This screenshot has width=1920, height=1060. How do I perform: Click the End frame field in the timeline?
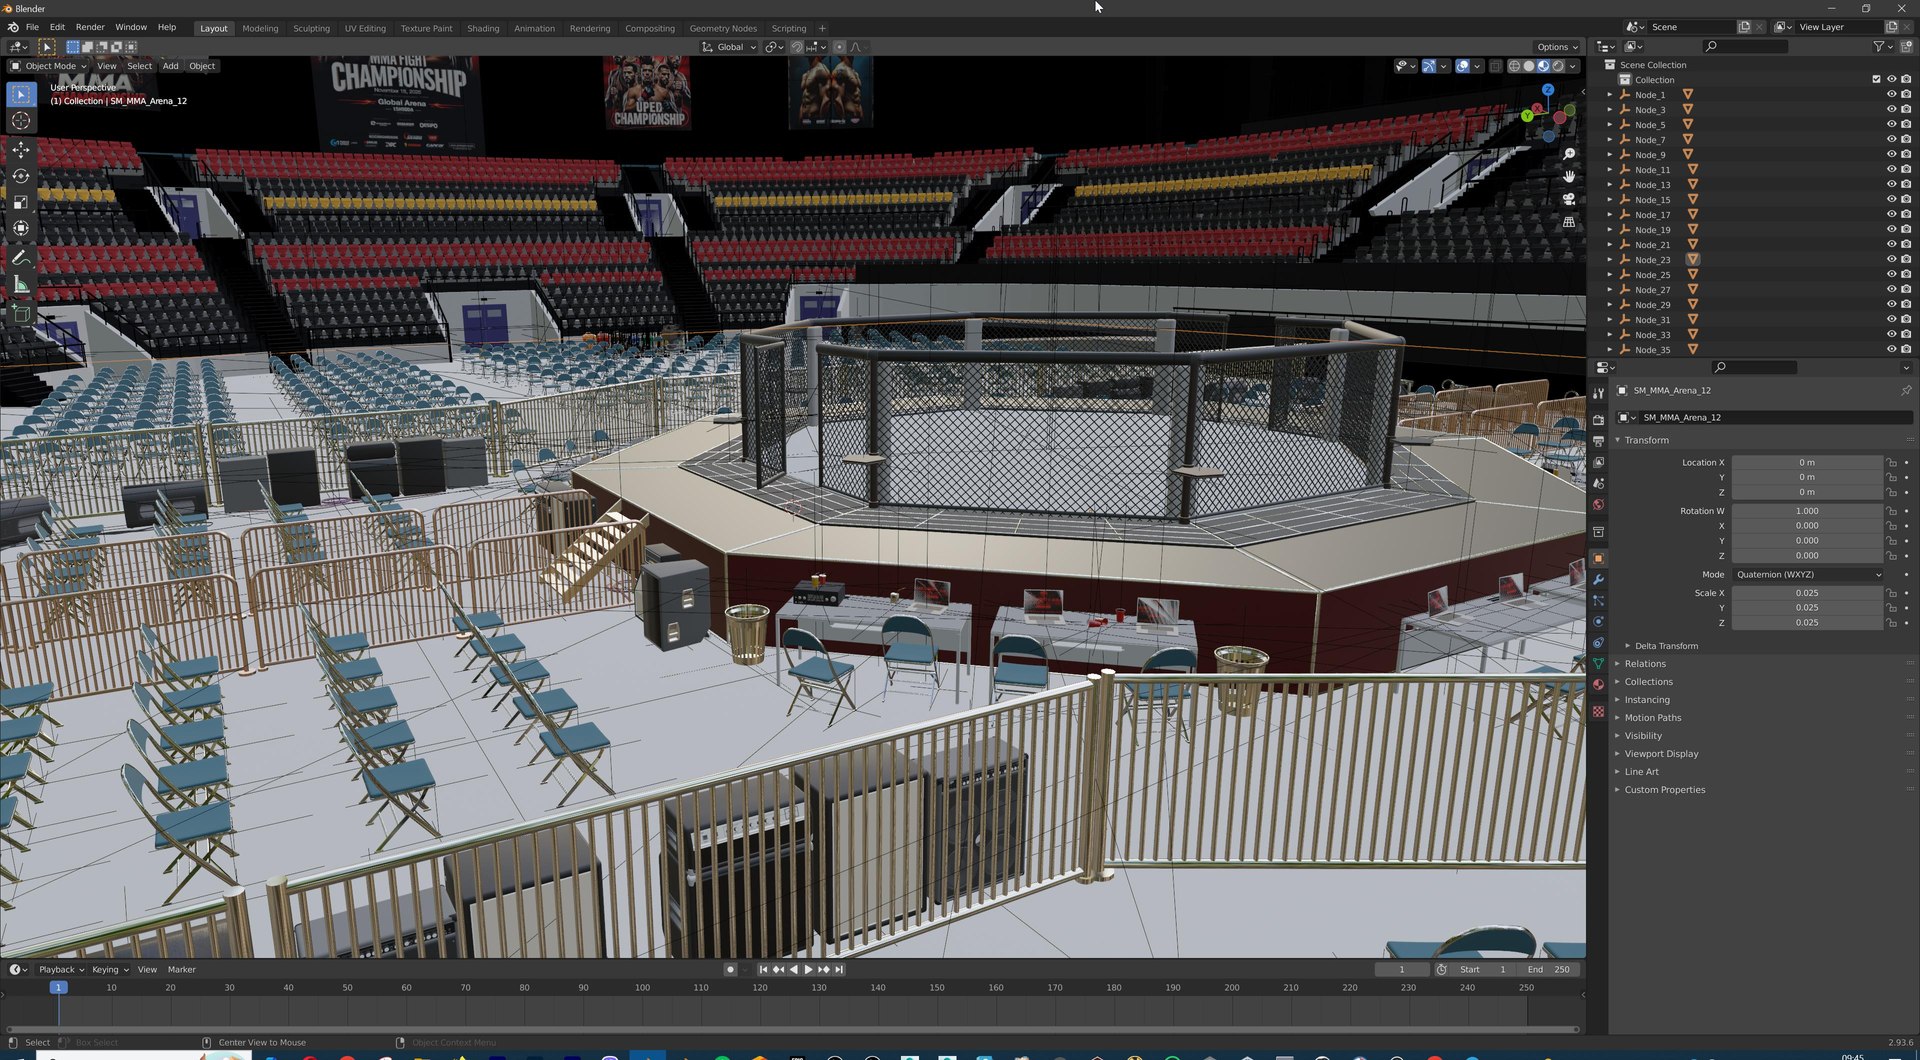tap(1550, 970)
